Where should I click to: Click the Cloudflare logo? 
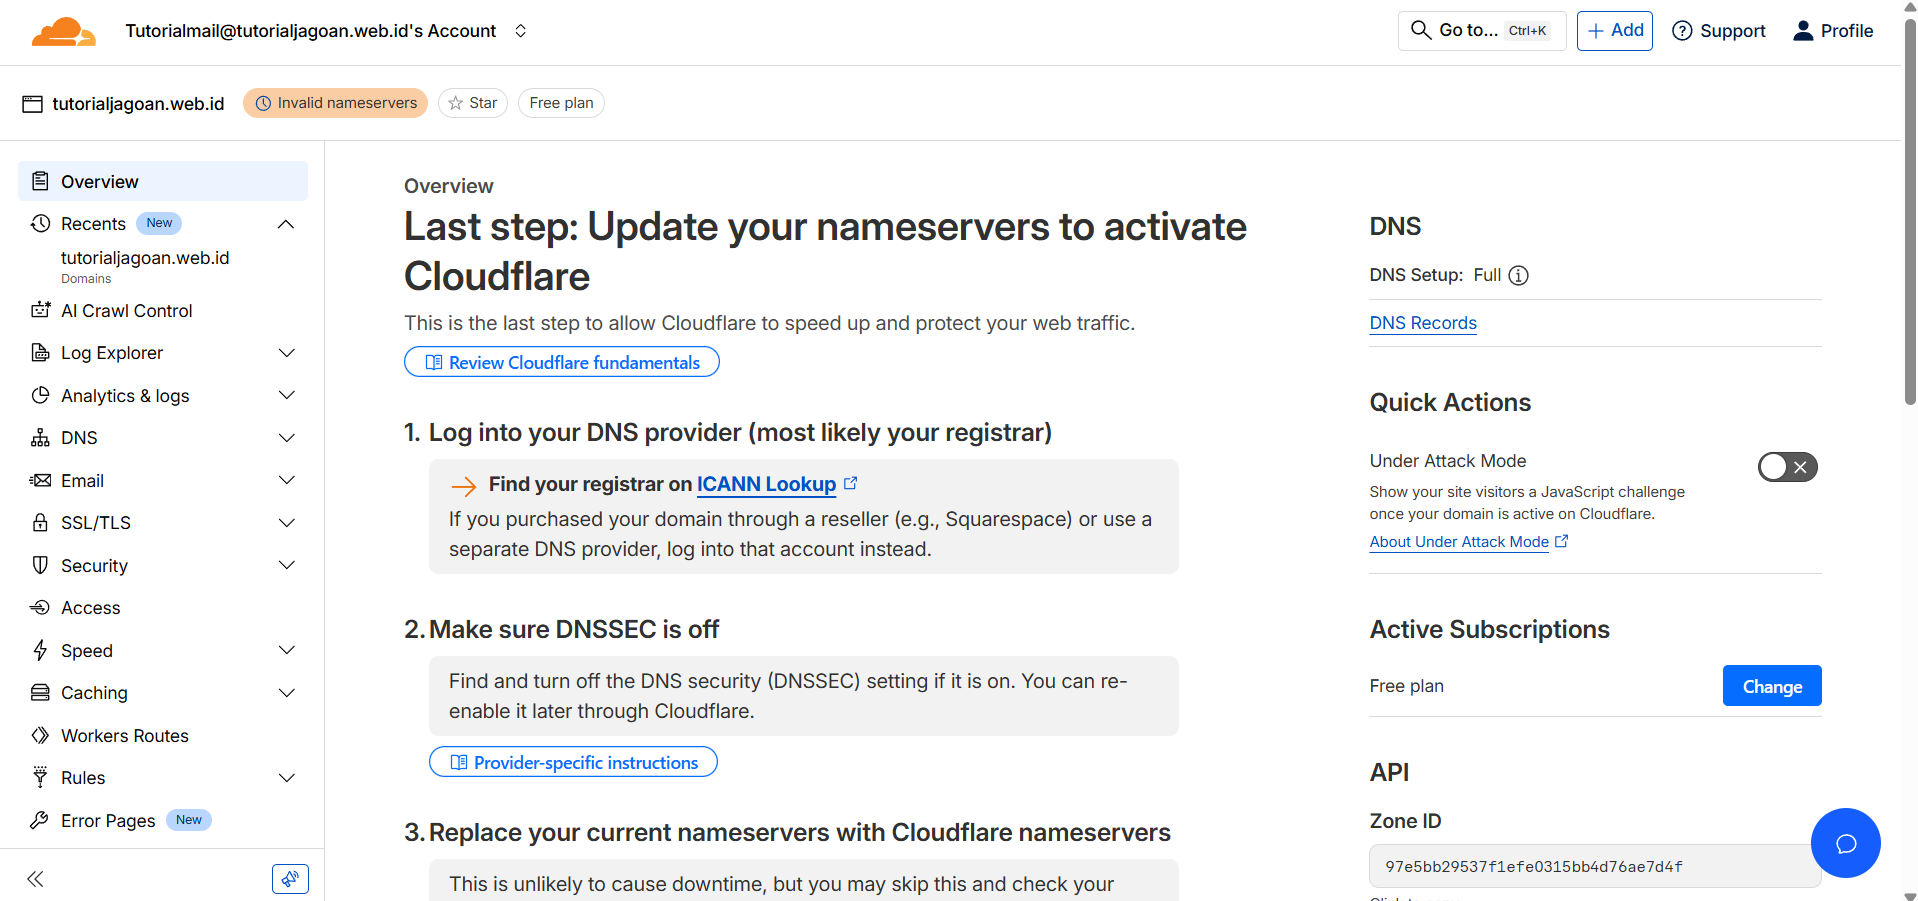(x=63, y=31)
